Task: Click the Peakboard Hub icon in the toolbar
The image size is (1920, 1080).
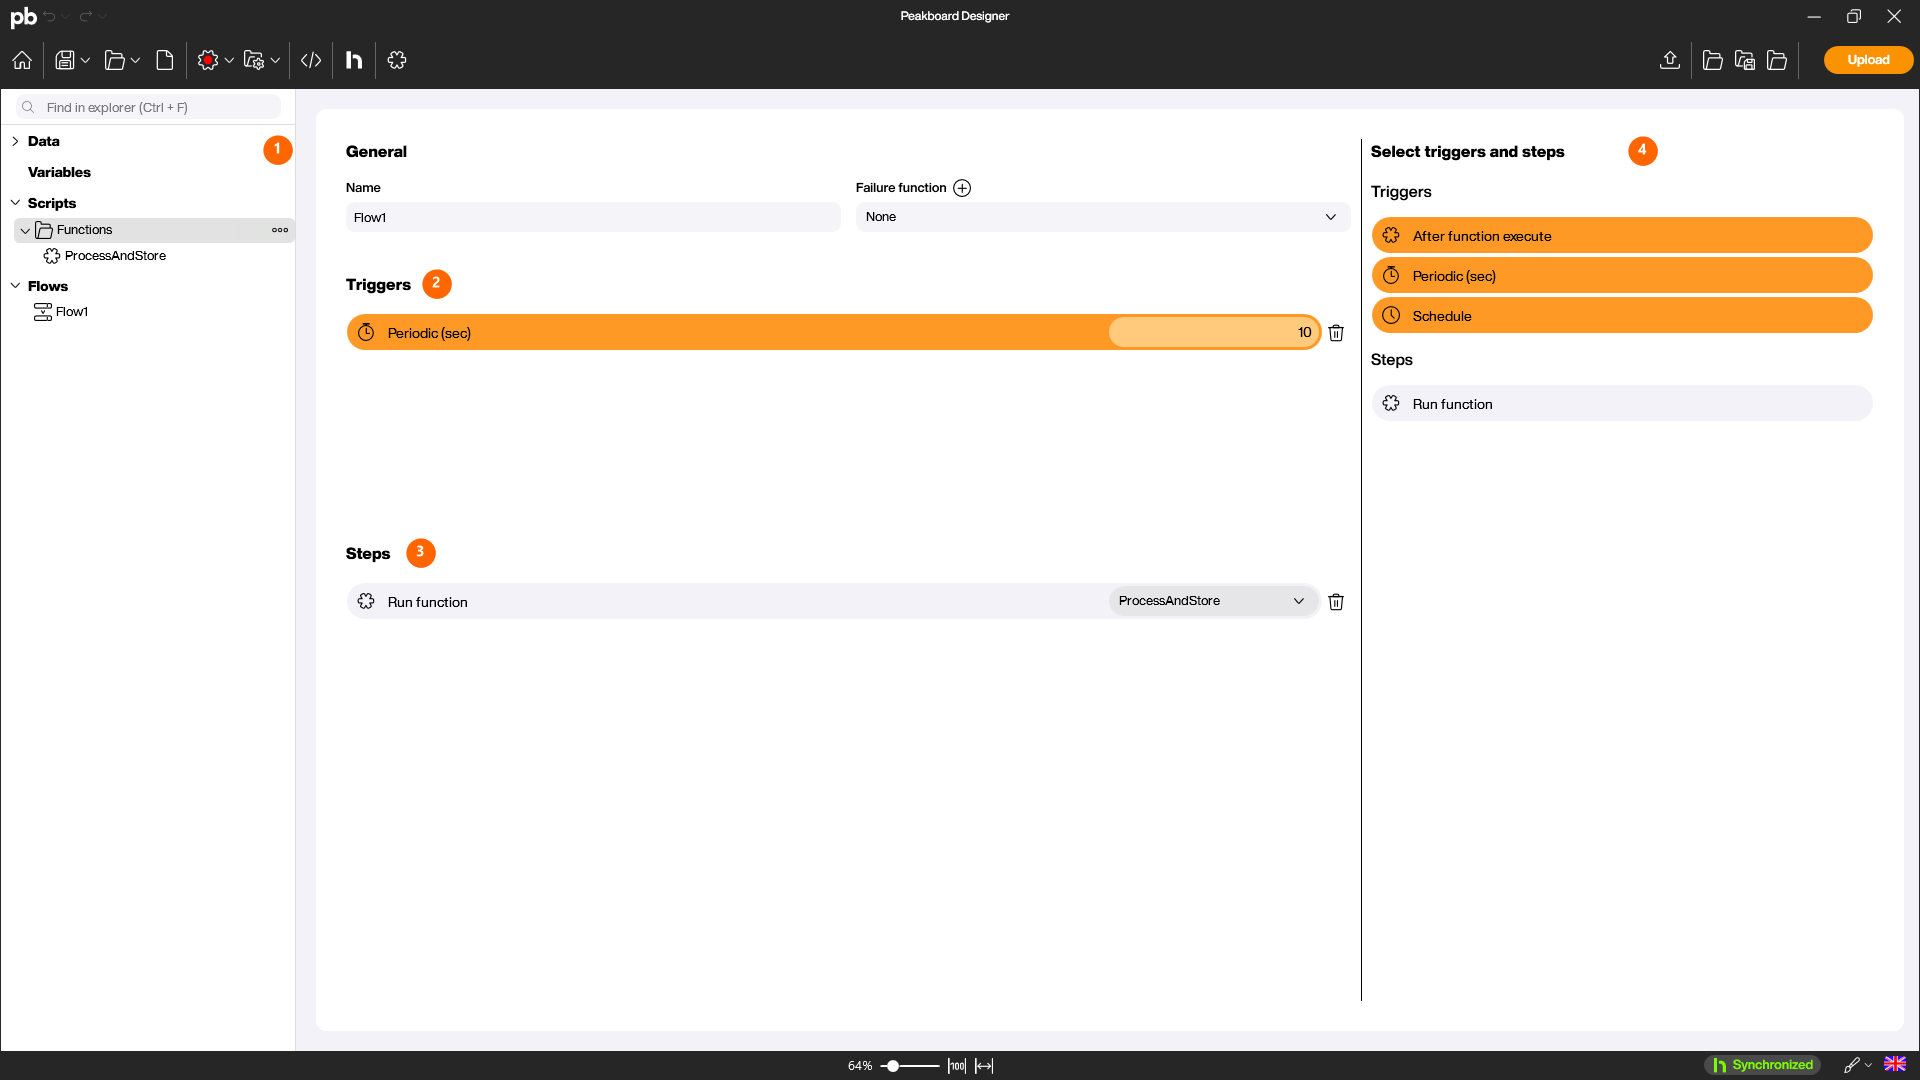Action: click(x=354, y=60)
